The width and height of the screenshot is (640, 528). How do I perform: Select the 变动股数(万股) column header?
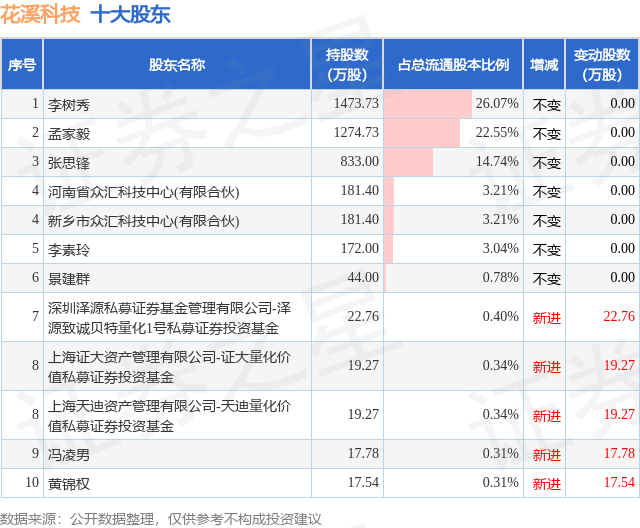pyautogui.click(x=602, y=64)
